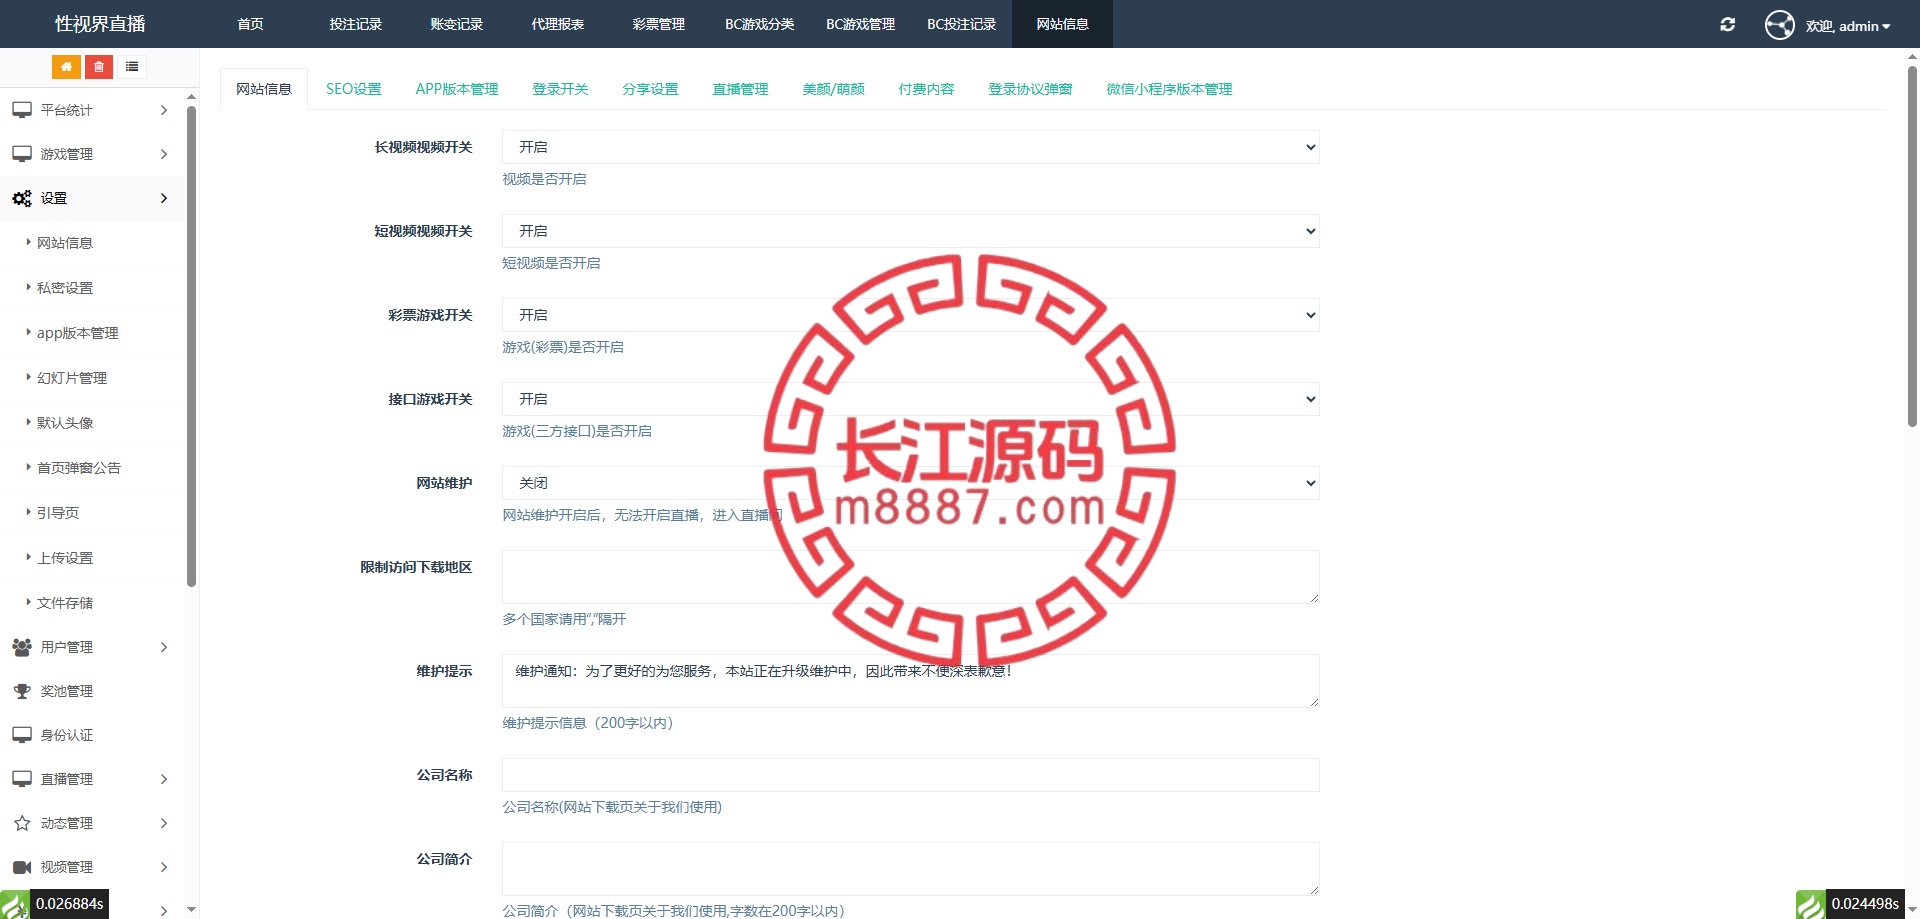The height and width of the screenshot is (919, 1920).
Task: Open the 网站维护 dropdown
Action: click(x=910, y=483)
